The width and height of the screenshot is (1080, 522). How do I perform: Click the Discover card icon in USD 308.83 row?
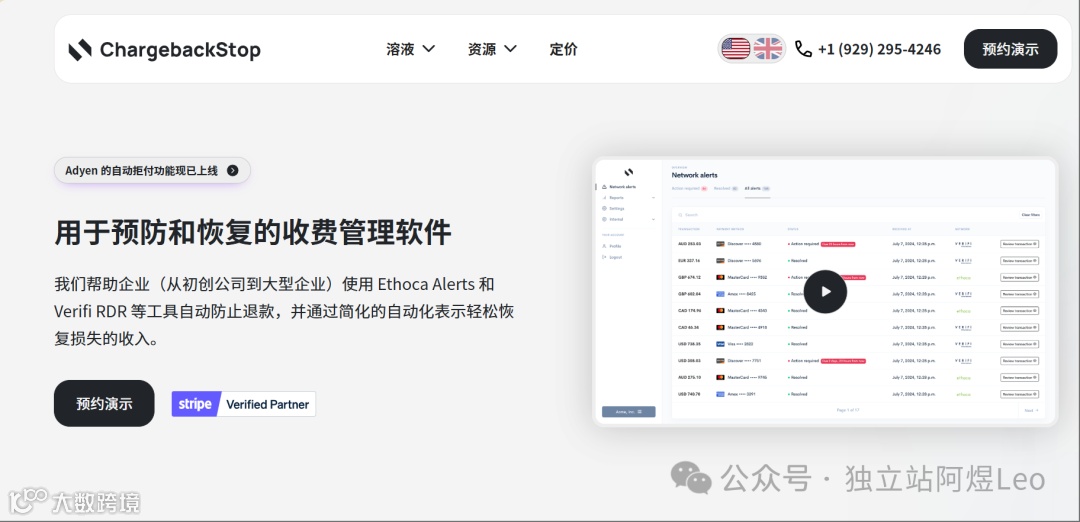point(720,360)
